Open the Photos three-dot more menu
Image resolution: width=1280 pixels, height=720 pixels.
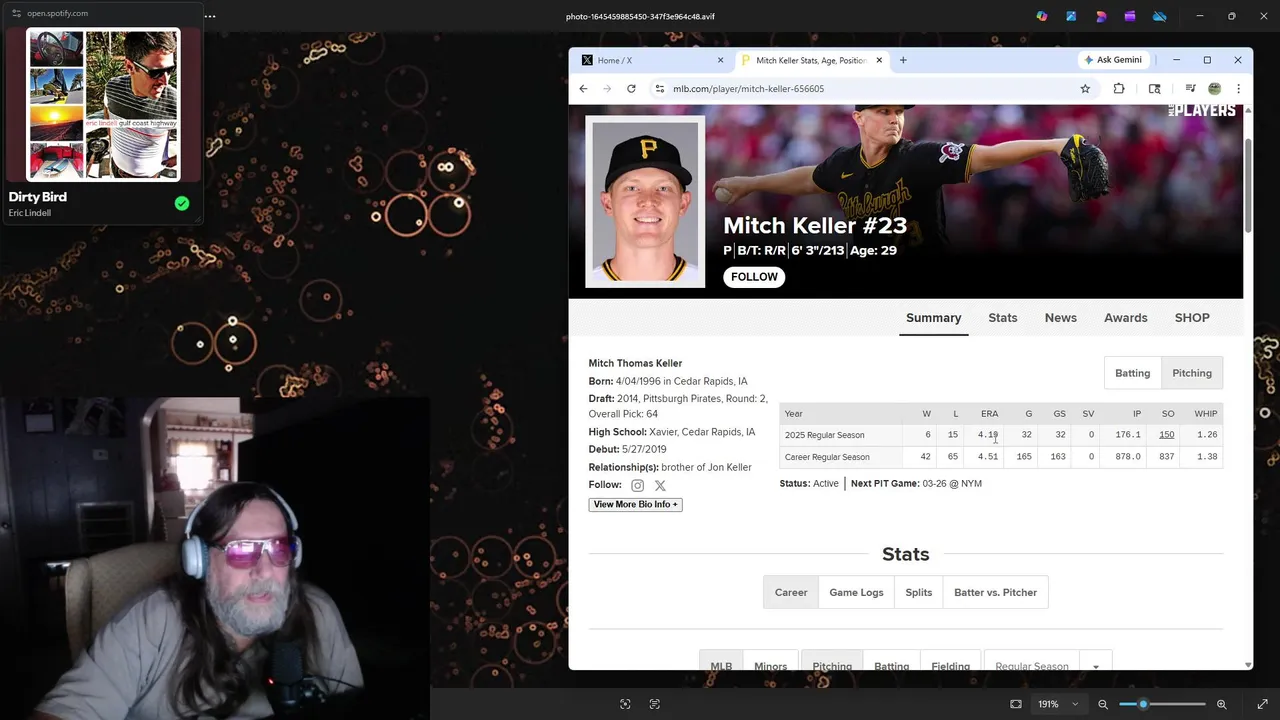(x=209, y=16)
